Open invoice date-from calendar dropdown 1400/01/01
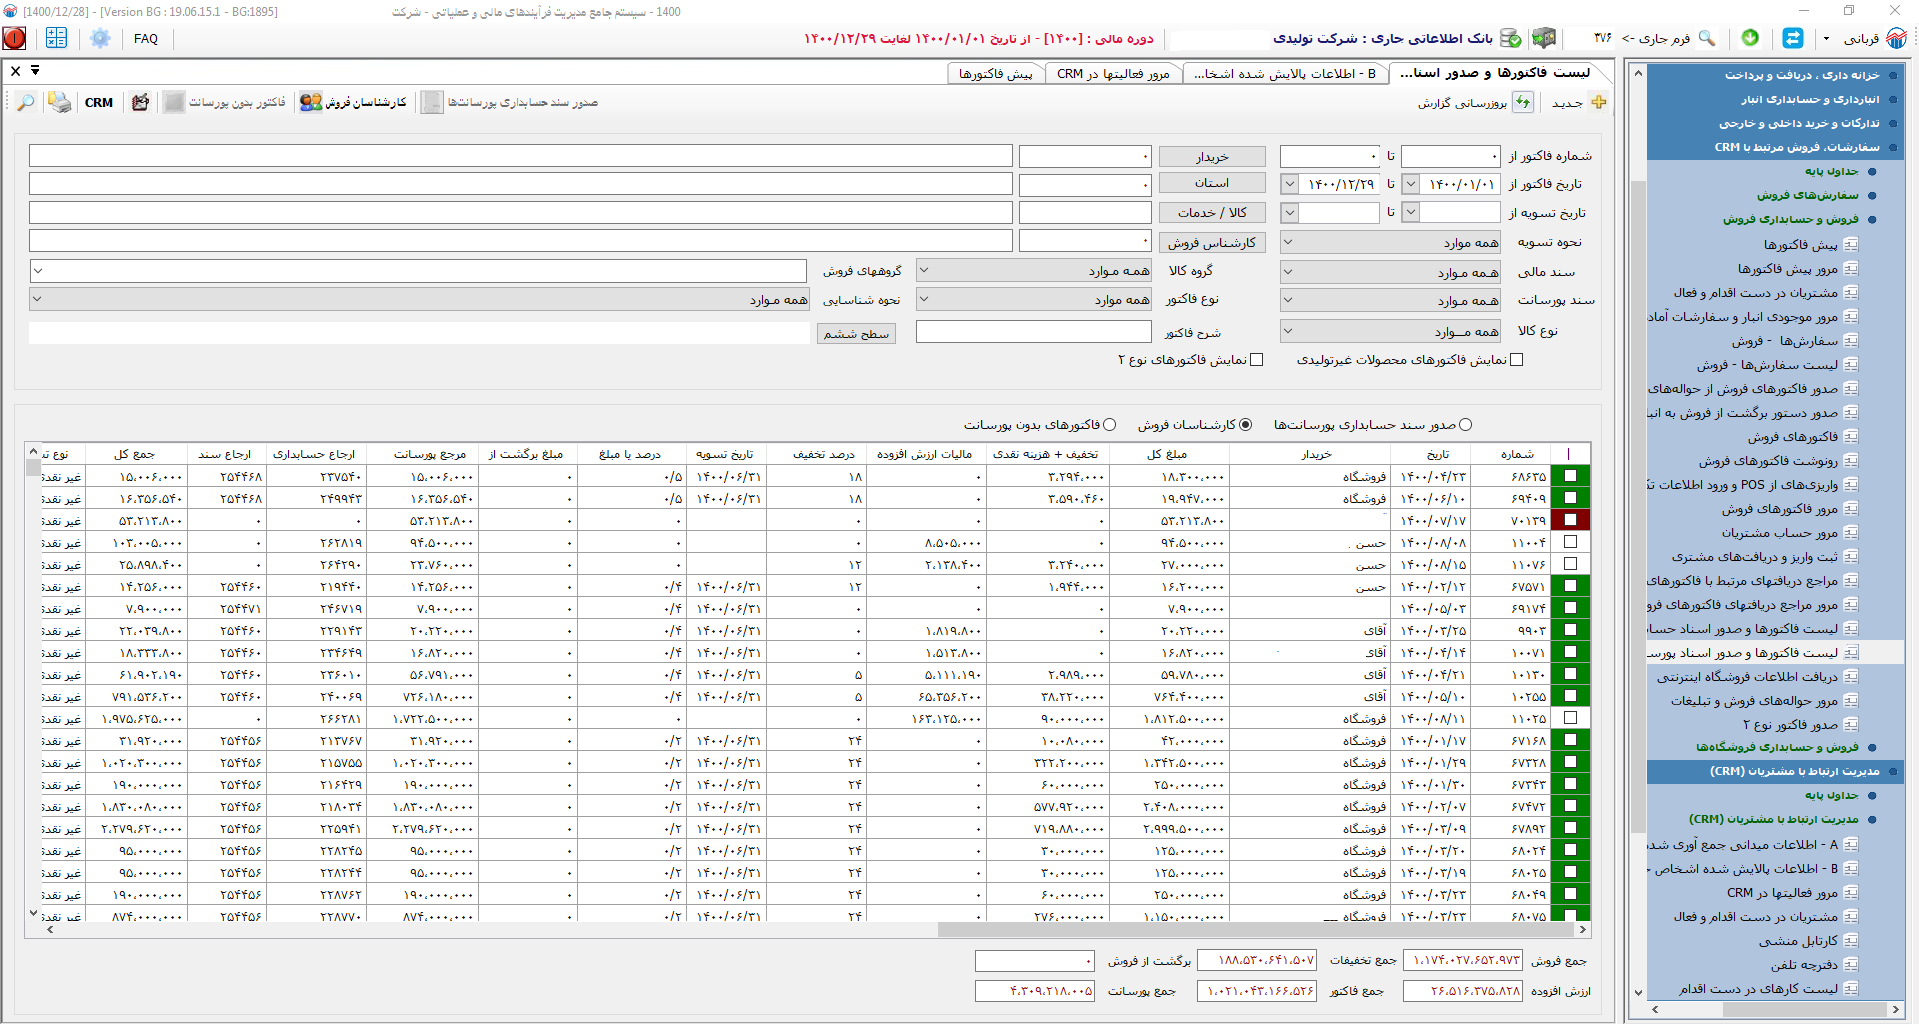This screenshot has height=1024, width=1919. click(1410, 184)
